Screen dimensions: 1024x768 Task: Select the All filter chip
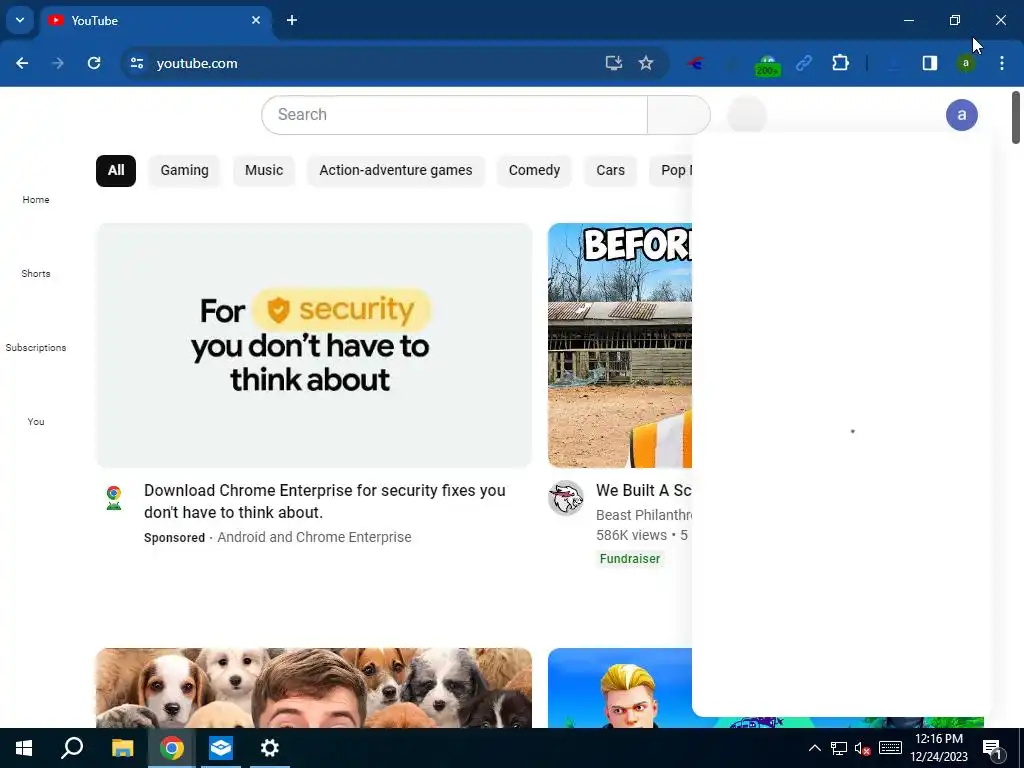click(x=116, y=170)
